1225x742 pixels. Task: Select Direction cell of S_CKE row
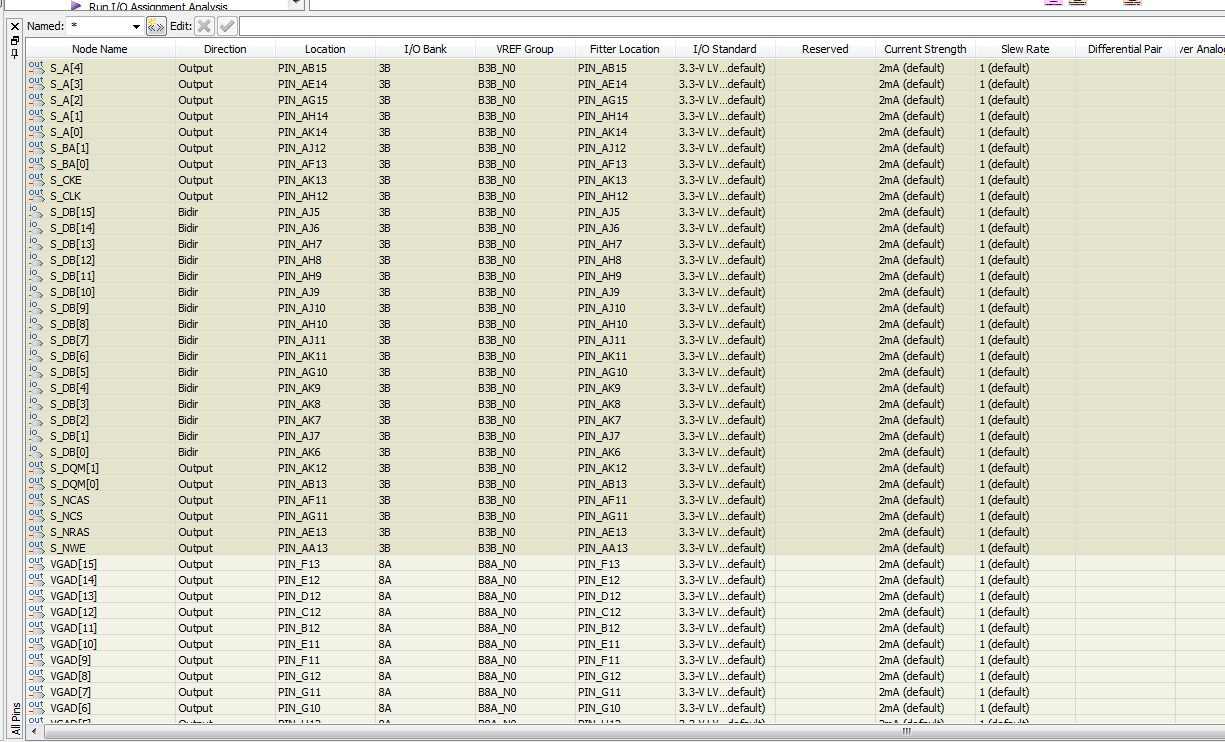point(196,180)
